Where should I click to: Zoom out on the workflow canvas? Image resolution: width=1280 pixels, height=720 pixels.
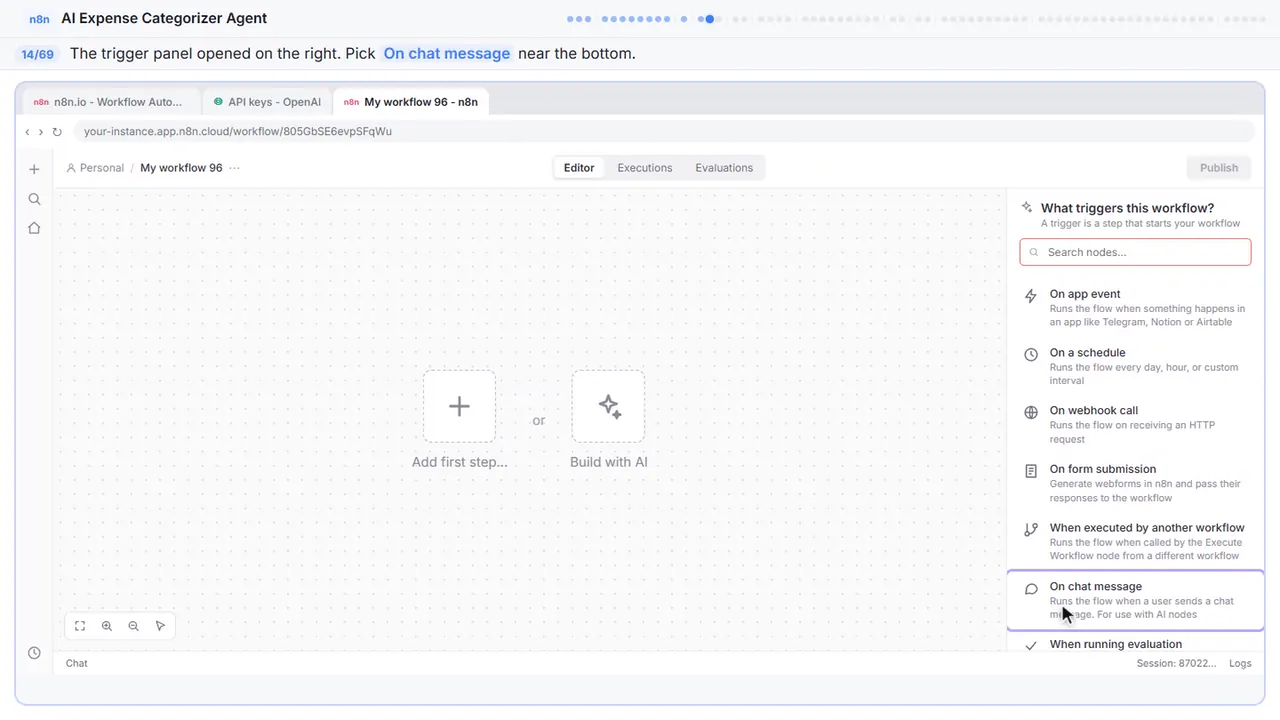pyautogui.click(x=133, y=626)
